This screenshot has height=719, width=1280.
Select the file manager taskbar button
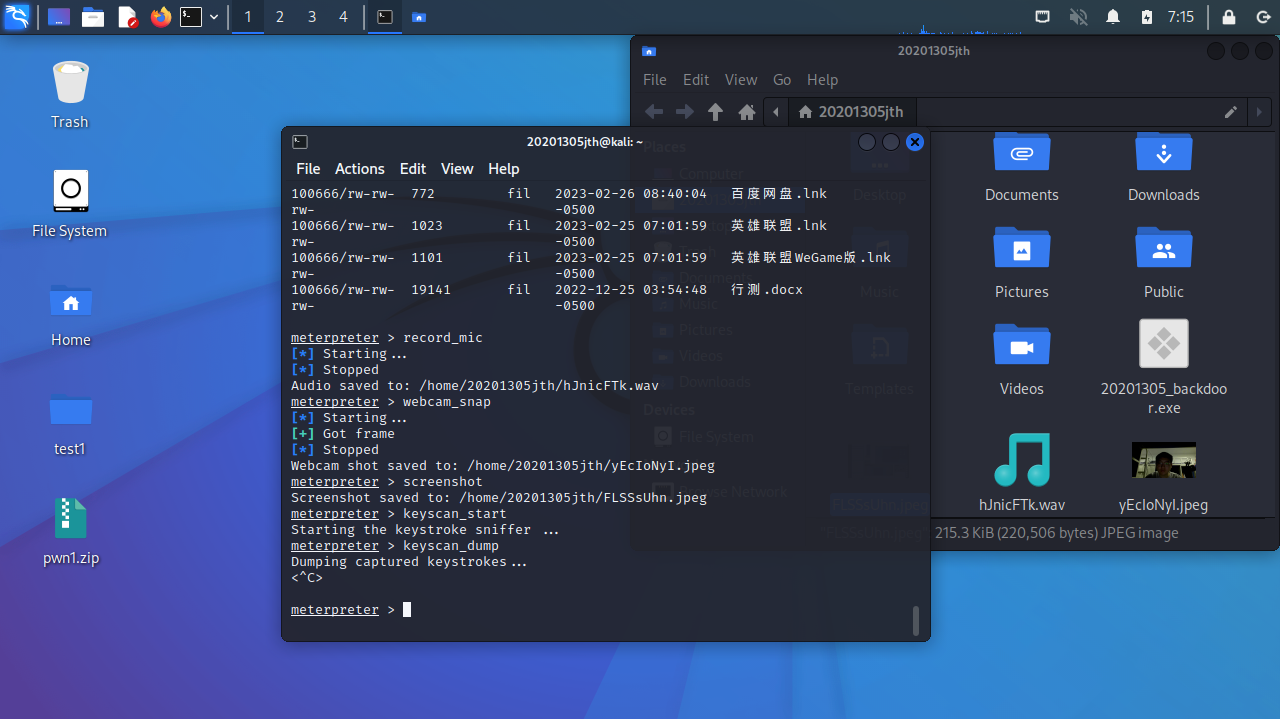point(419,17)
